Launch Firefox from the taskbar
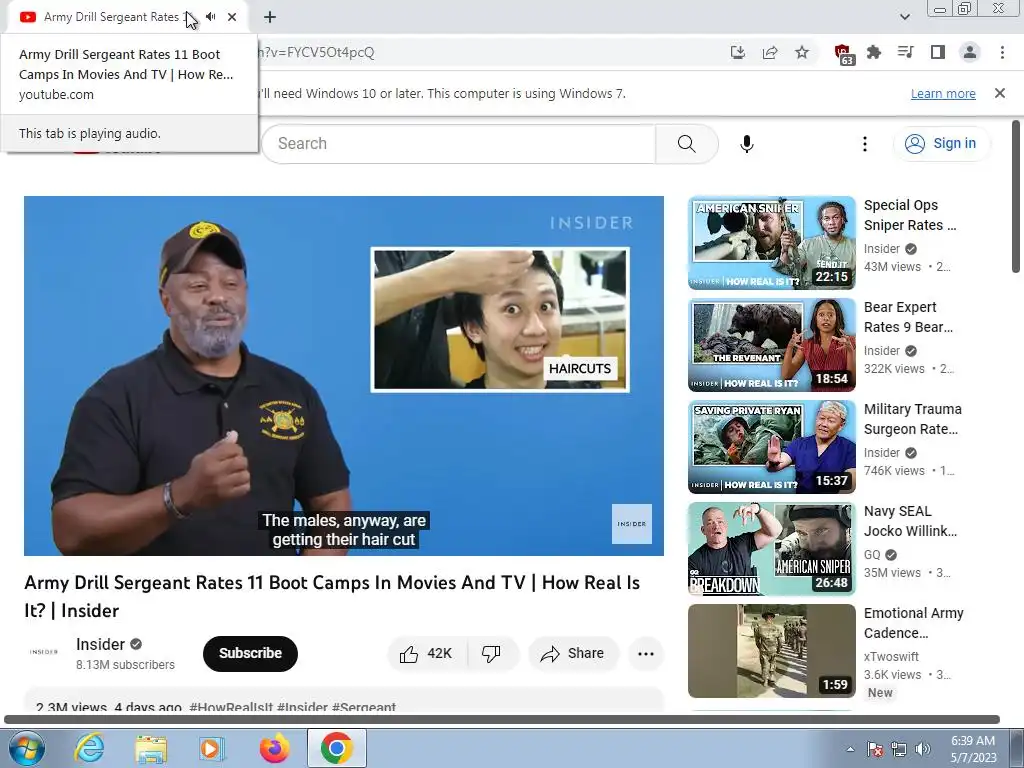Image resolution: width=1024 pixels, height=768 pixels. point(274,748)
